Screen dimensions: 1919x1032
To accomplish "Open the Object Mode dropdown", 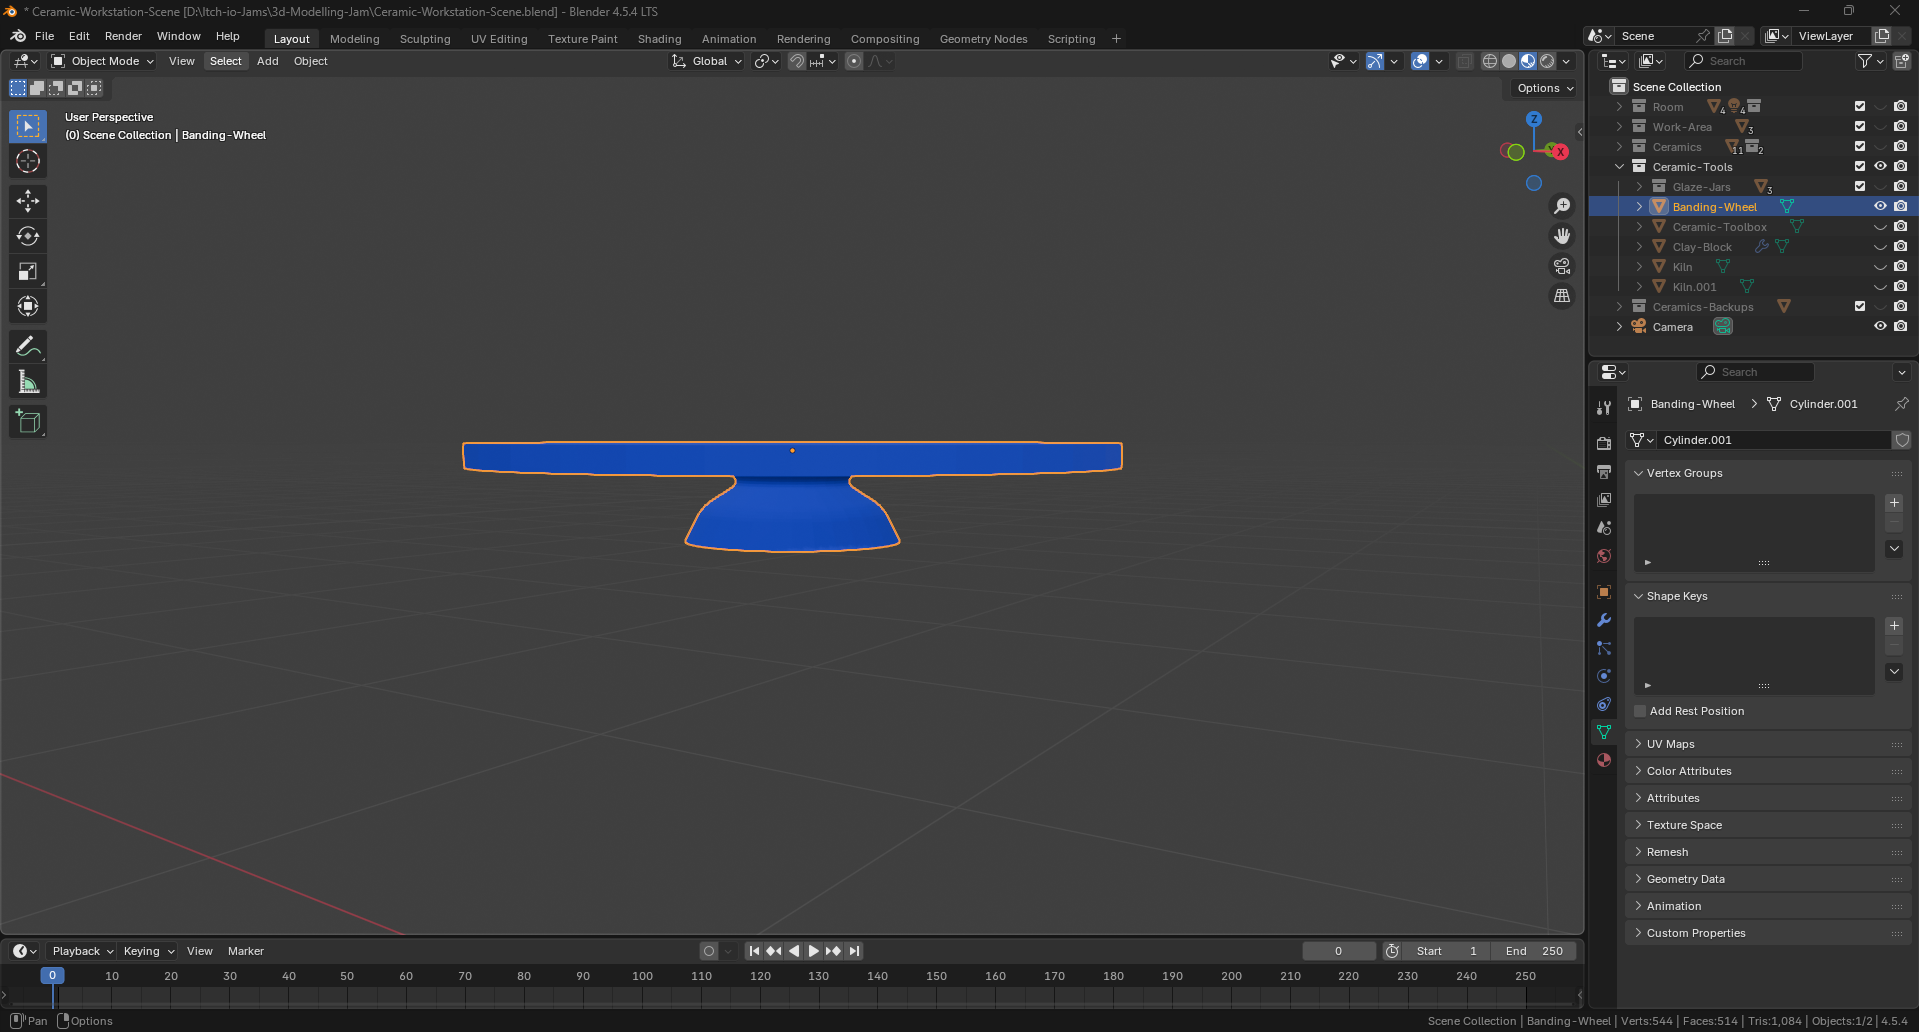I will pyautogui.click(x=104, y=61).
